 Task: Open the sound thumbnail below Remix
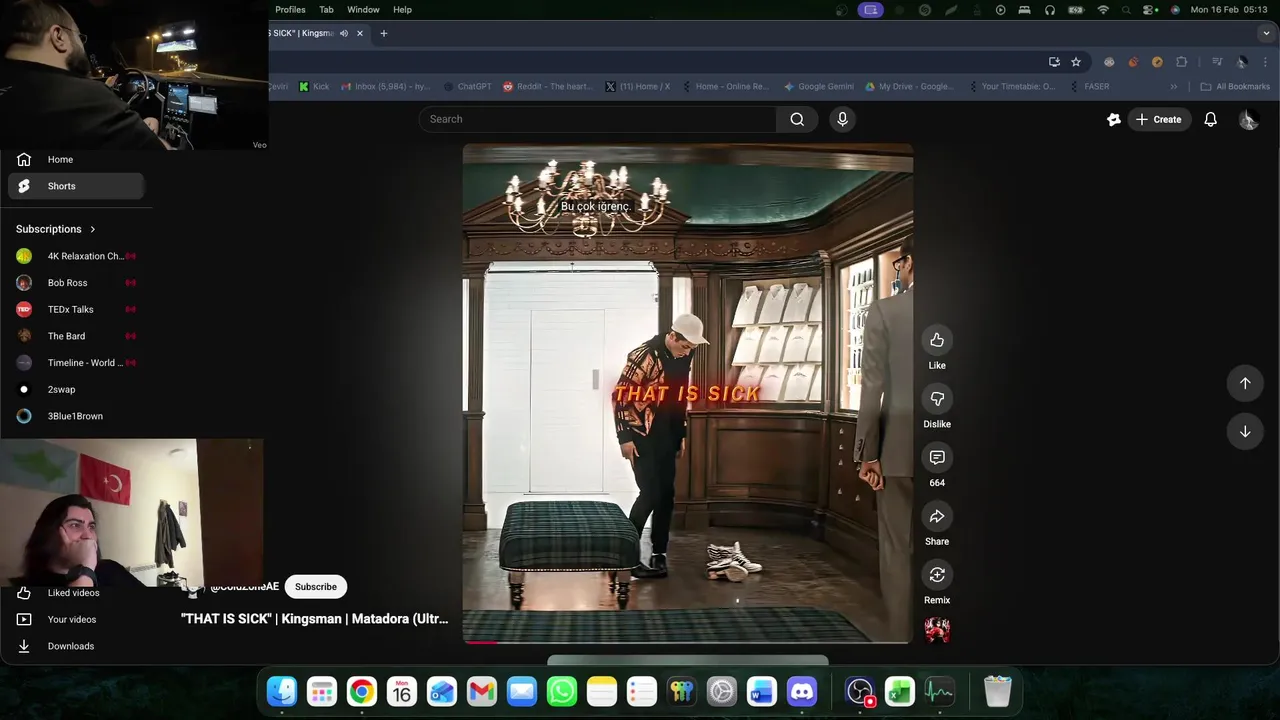click(937, 630)
